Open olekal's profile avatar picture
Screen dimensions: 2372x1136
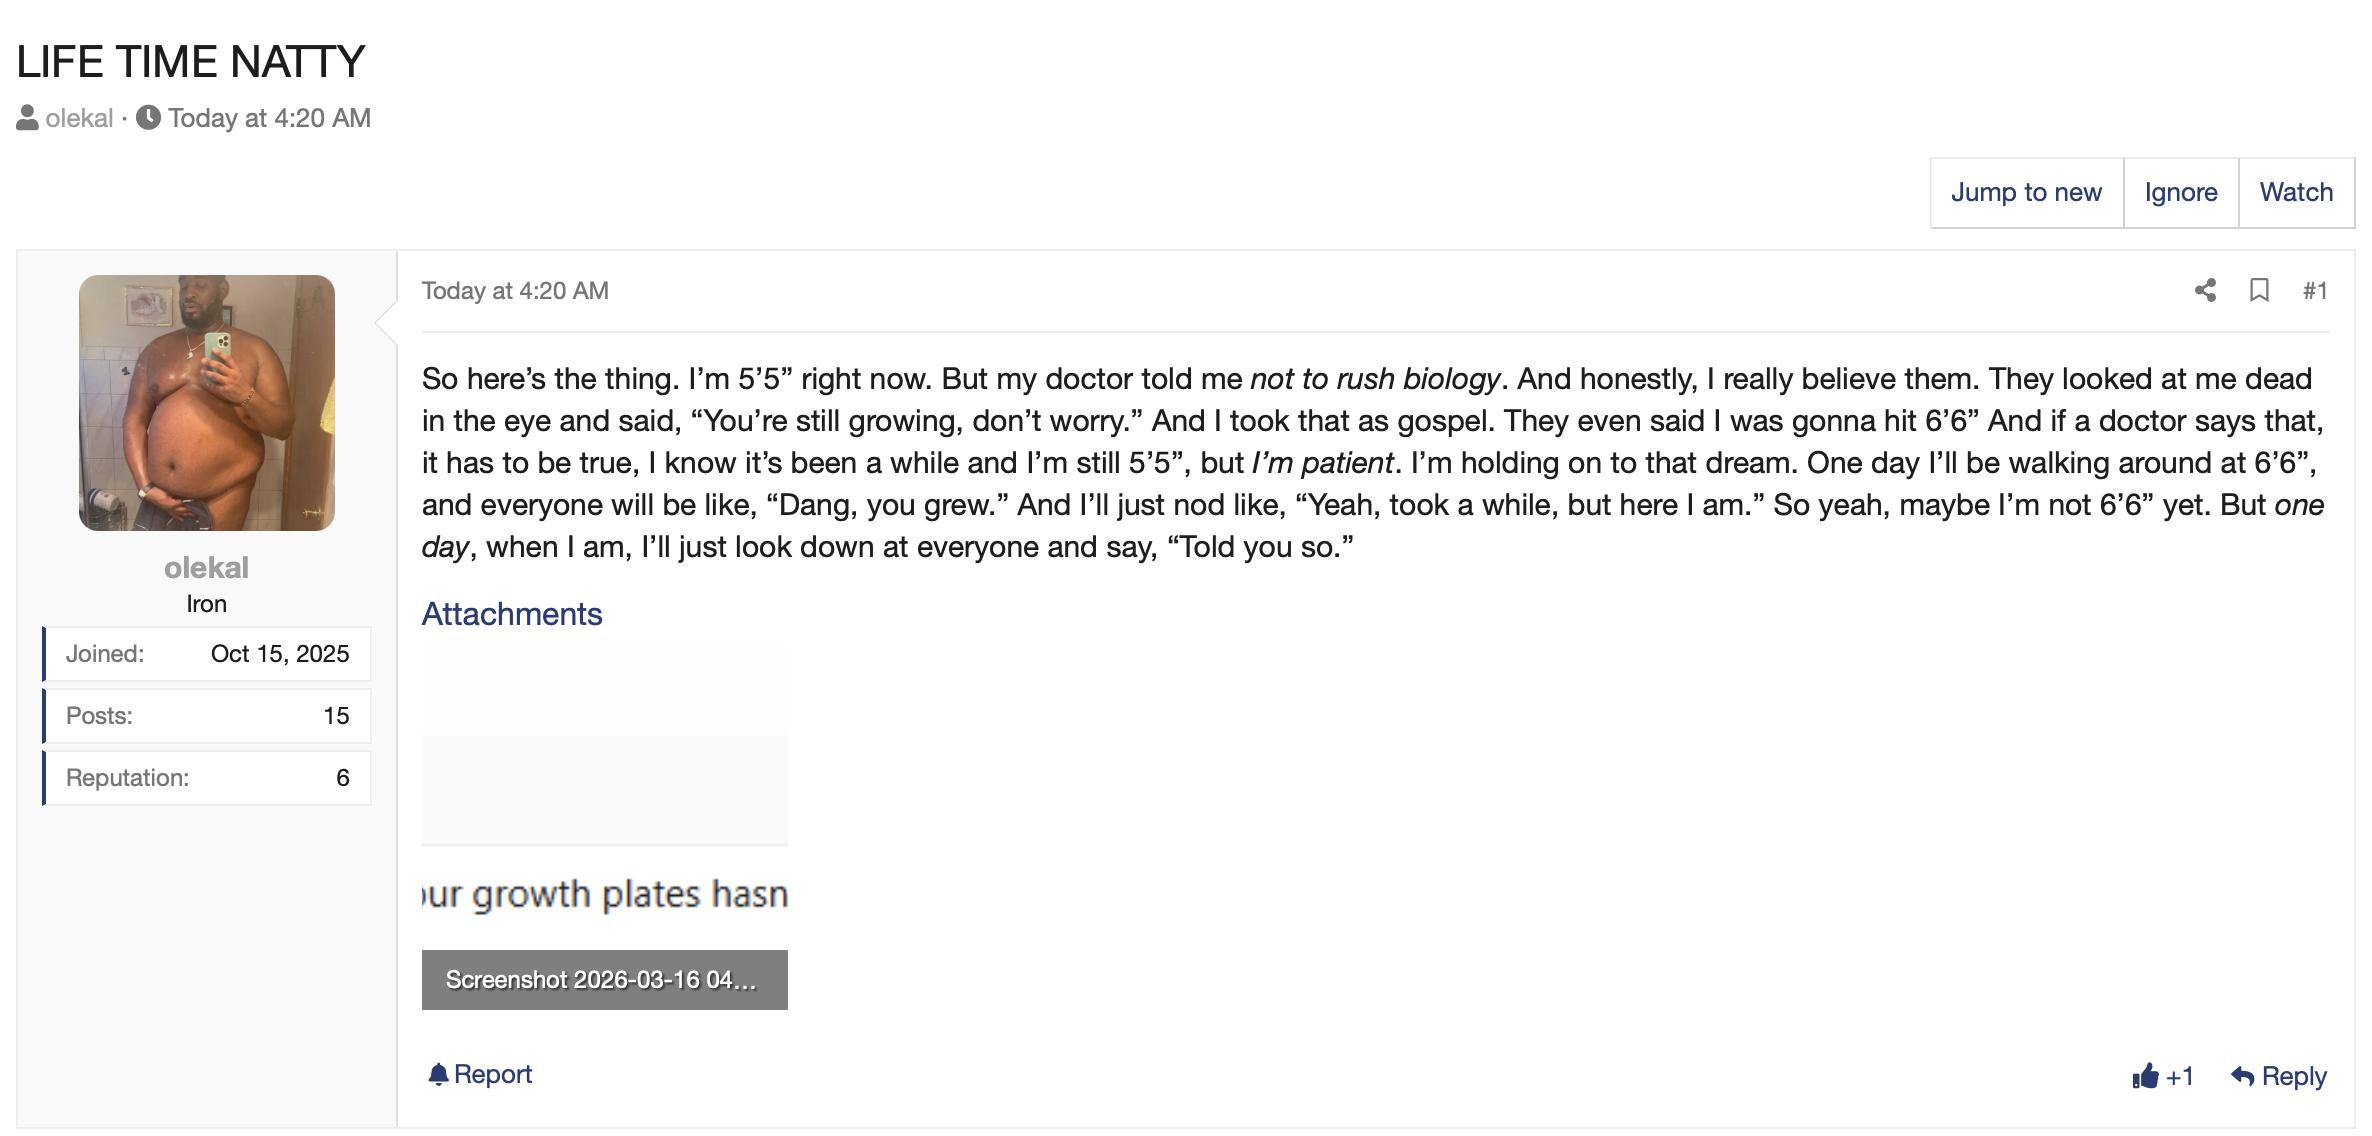click(x=207, y=403)
